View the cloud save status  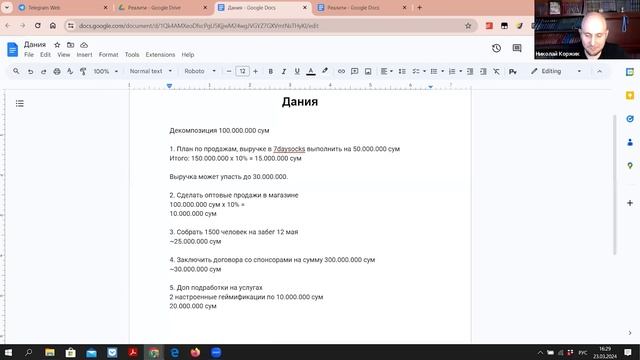(84, 45)
